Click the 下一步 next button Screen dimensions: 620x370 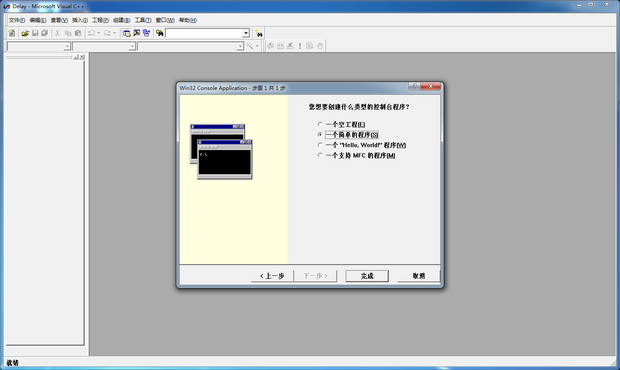(x=315, y=276)
